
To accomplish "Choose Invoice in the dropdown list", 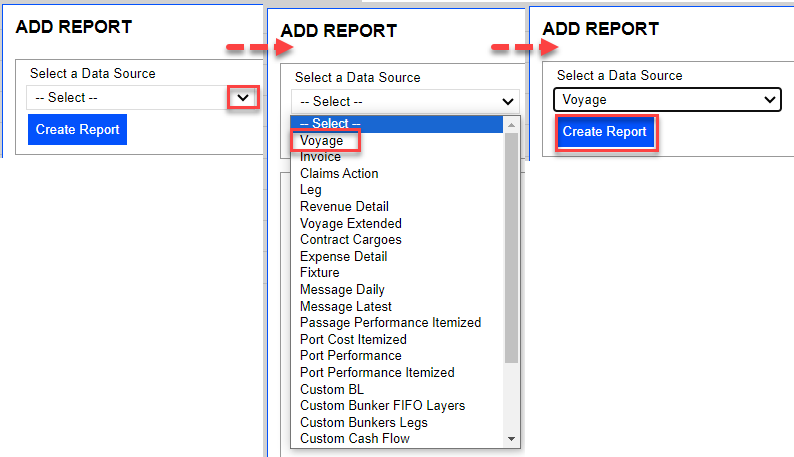I will (x=320, y=157).
